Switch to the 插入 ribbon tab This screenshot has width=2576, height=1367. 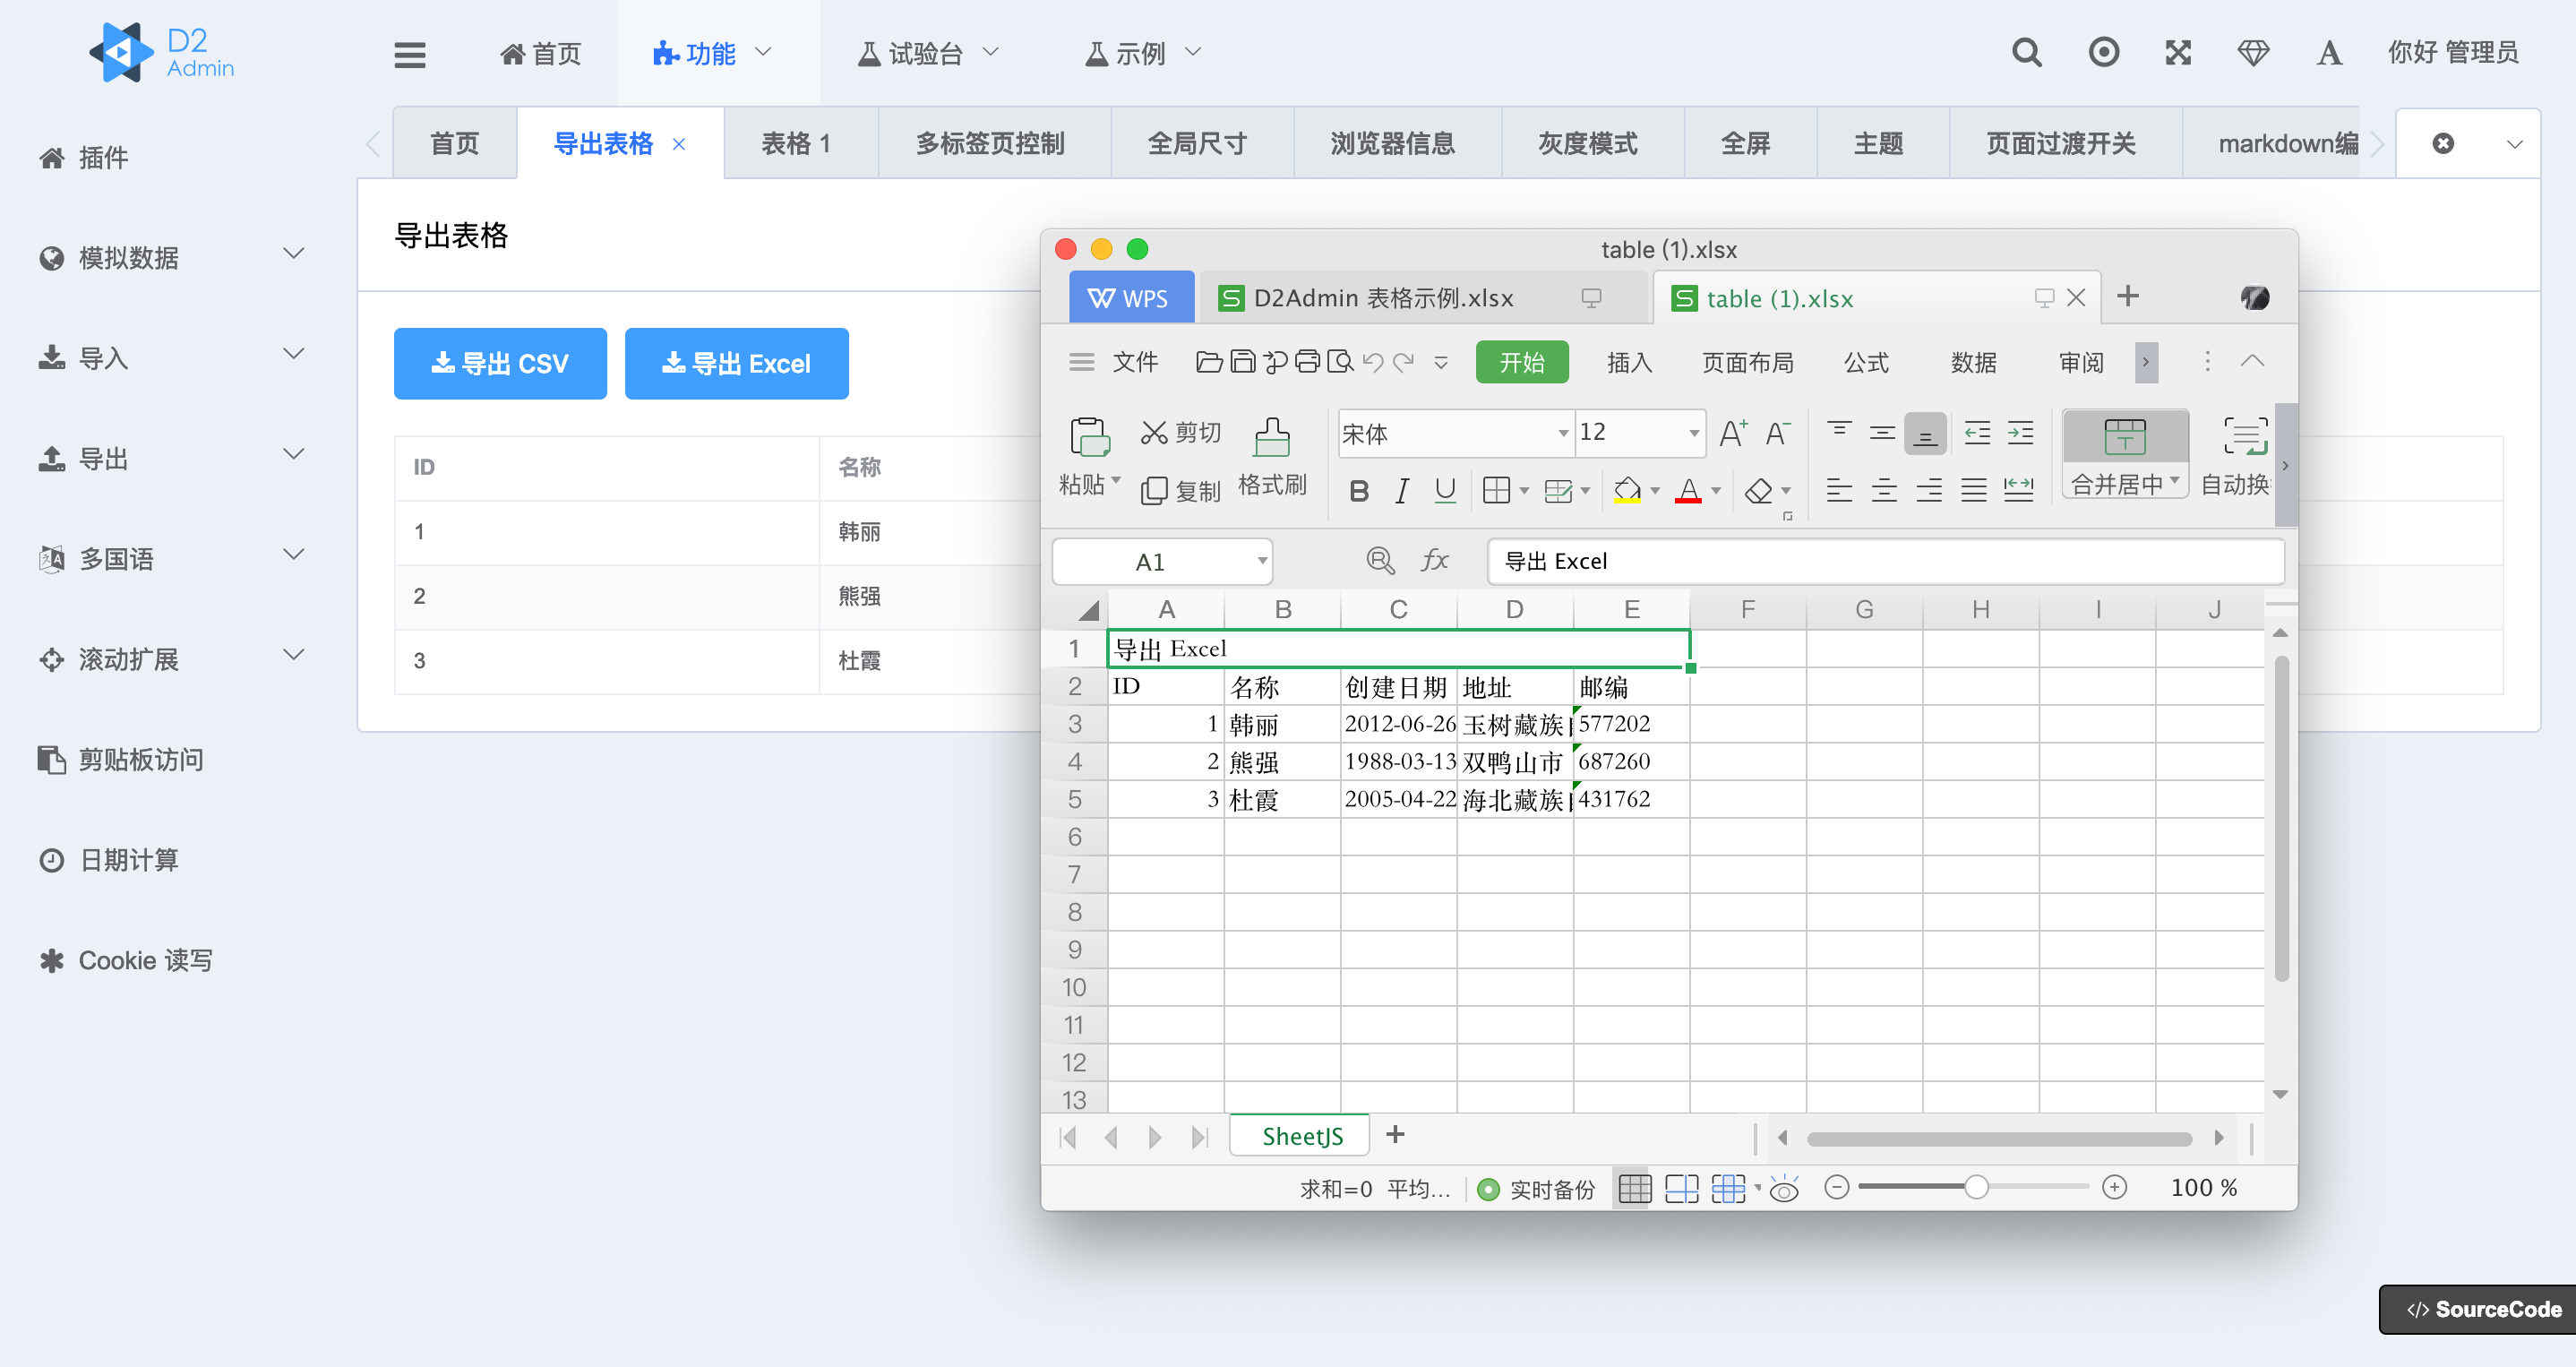[x=1629, y=362]
